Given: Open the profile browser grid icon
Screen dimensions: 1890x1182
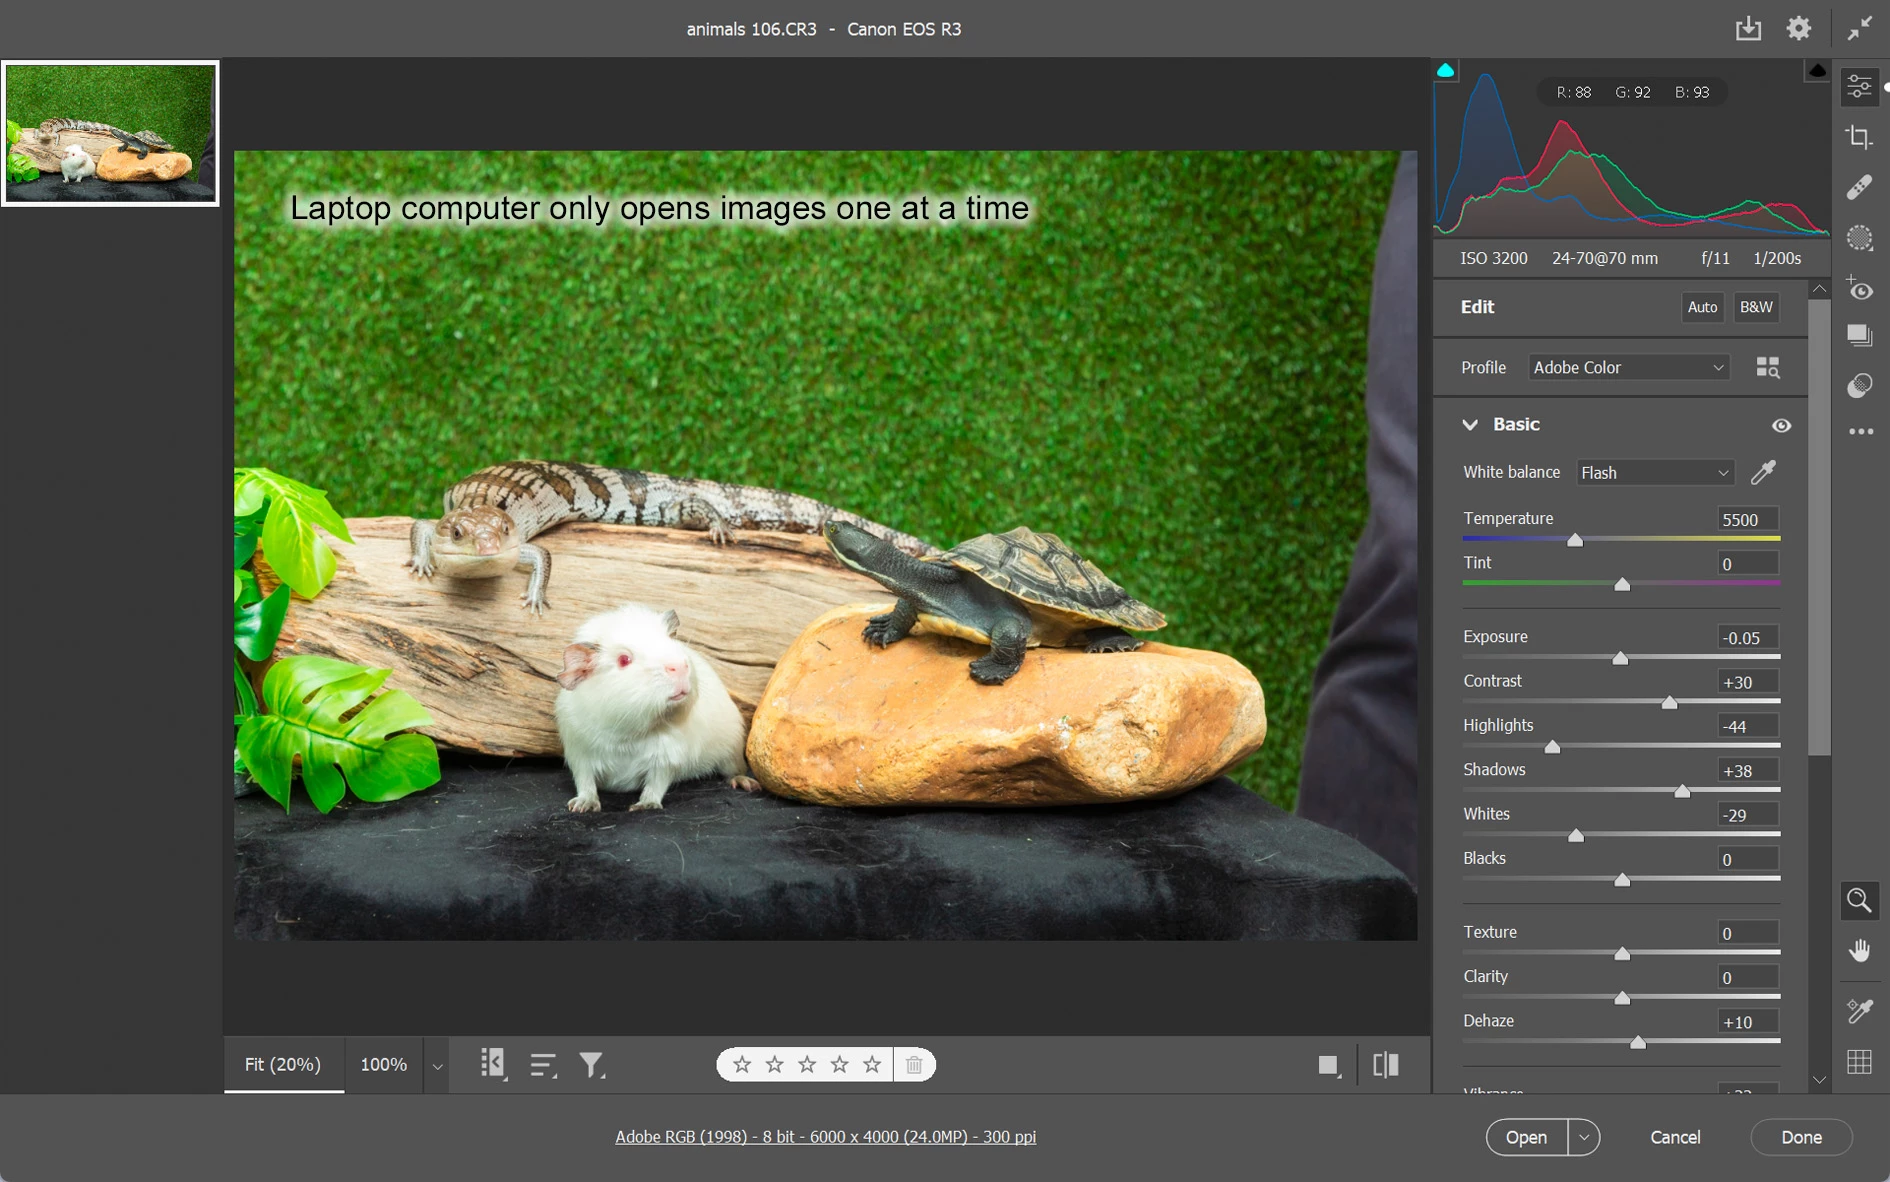Looking at the screenshot, I should 1767,367.
